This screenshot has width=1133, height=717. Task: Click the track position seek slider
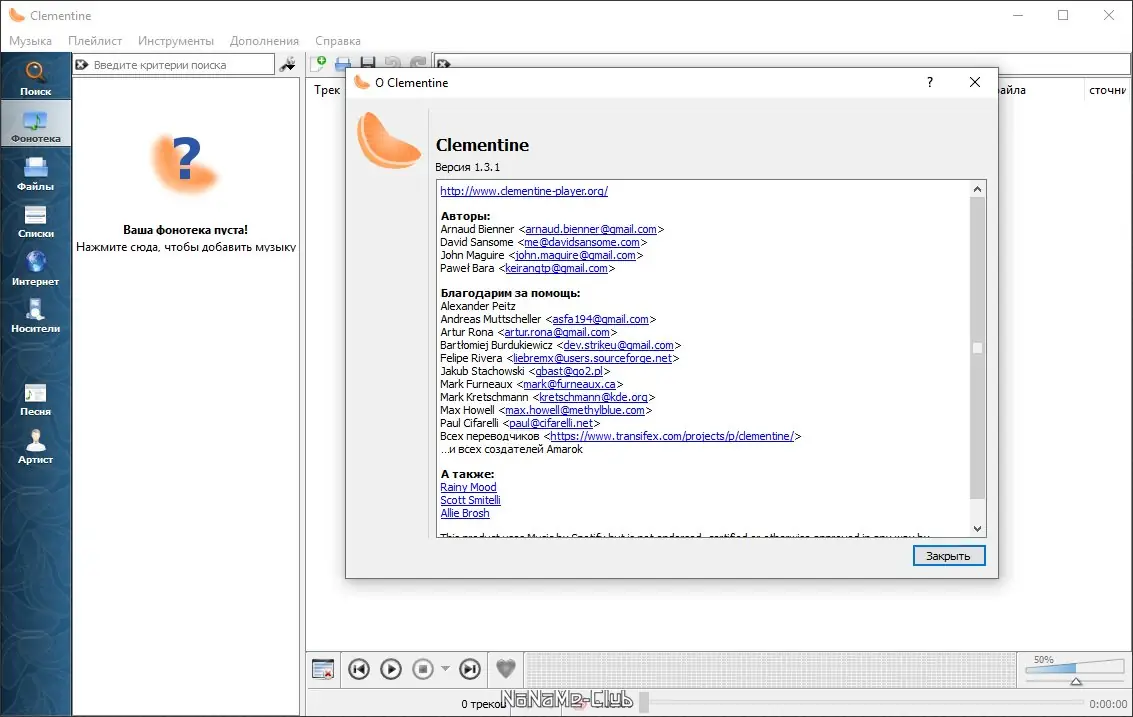[861, 702]
